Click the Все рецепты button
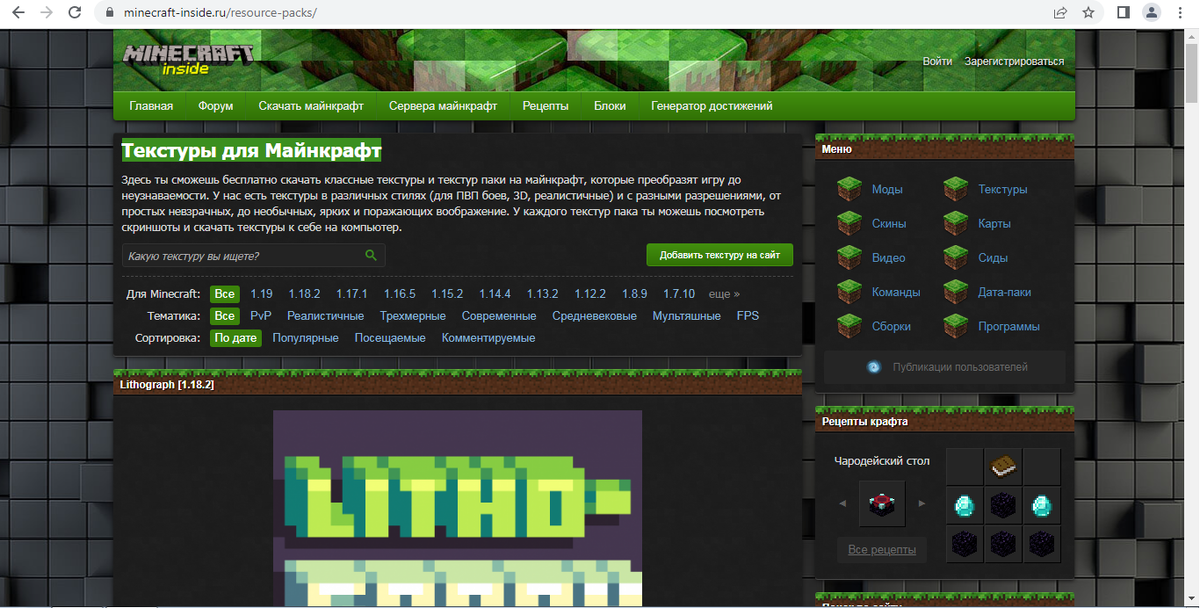The image size is (1200, 608). (x=881, y=550)
